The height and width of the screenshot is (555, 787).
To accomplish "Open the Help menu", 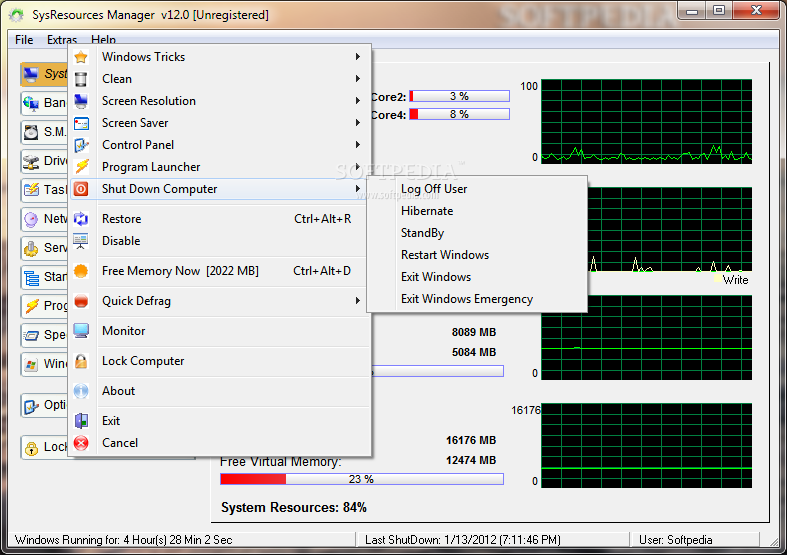I will point(103,40).
